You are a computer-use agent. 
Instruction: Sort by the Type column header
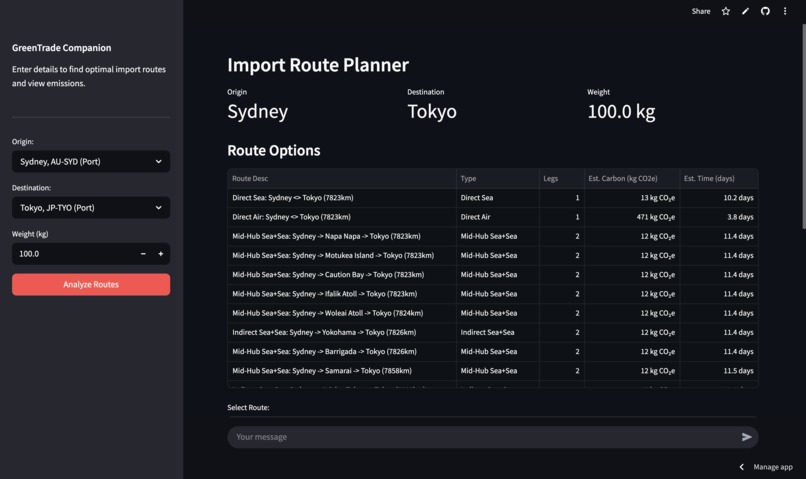pyautogui.click(x=498, y=178)
